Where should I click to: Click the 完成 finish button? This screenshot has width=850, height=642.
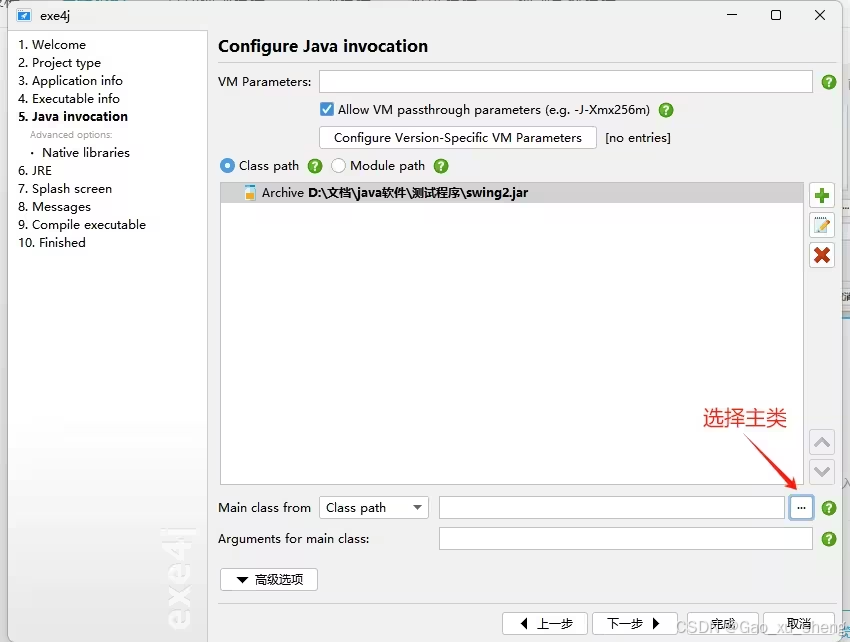[723, 624]
